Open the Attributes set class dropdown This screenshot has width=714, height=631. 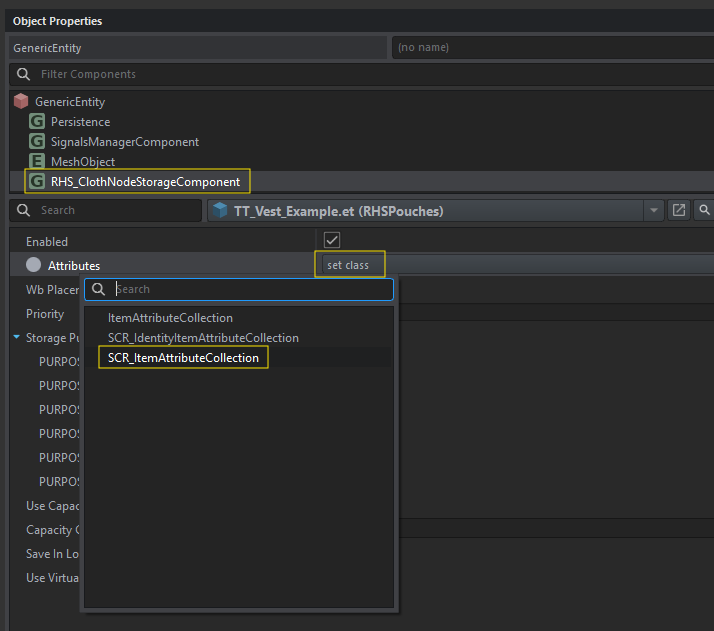(x=348, y=265)
